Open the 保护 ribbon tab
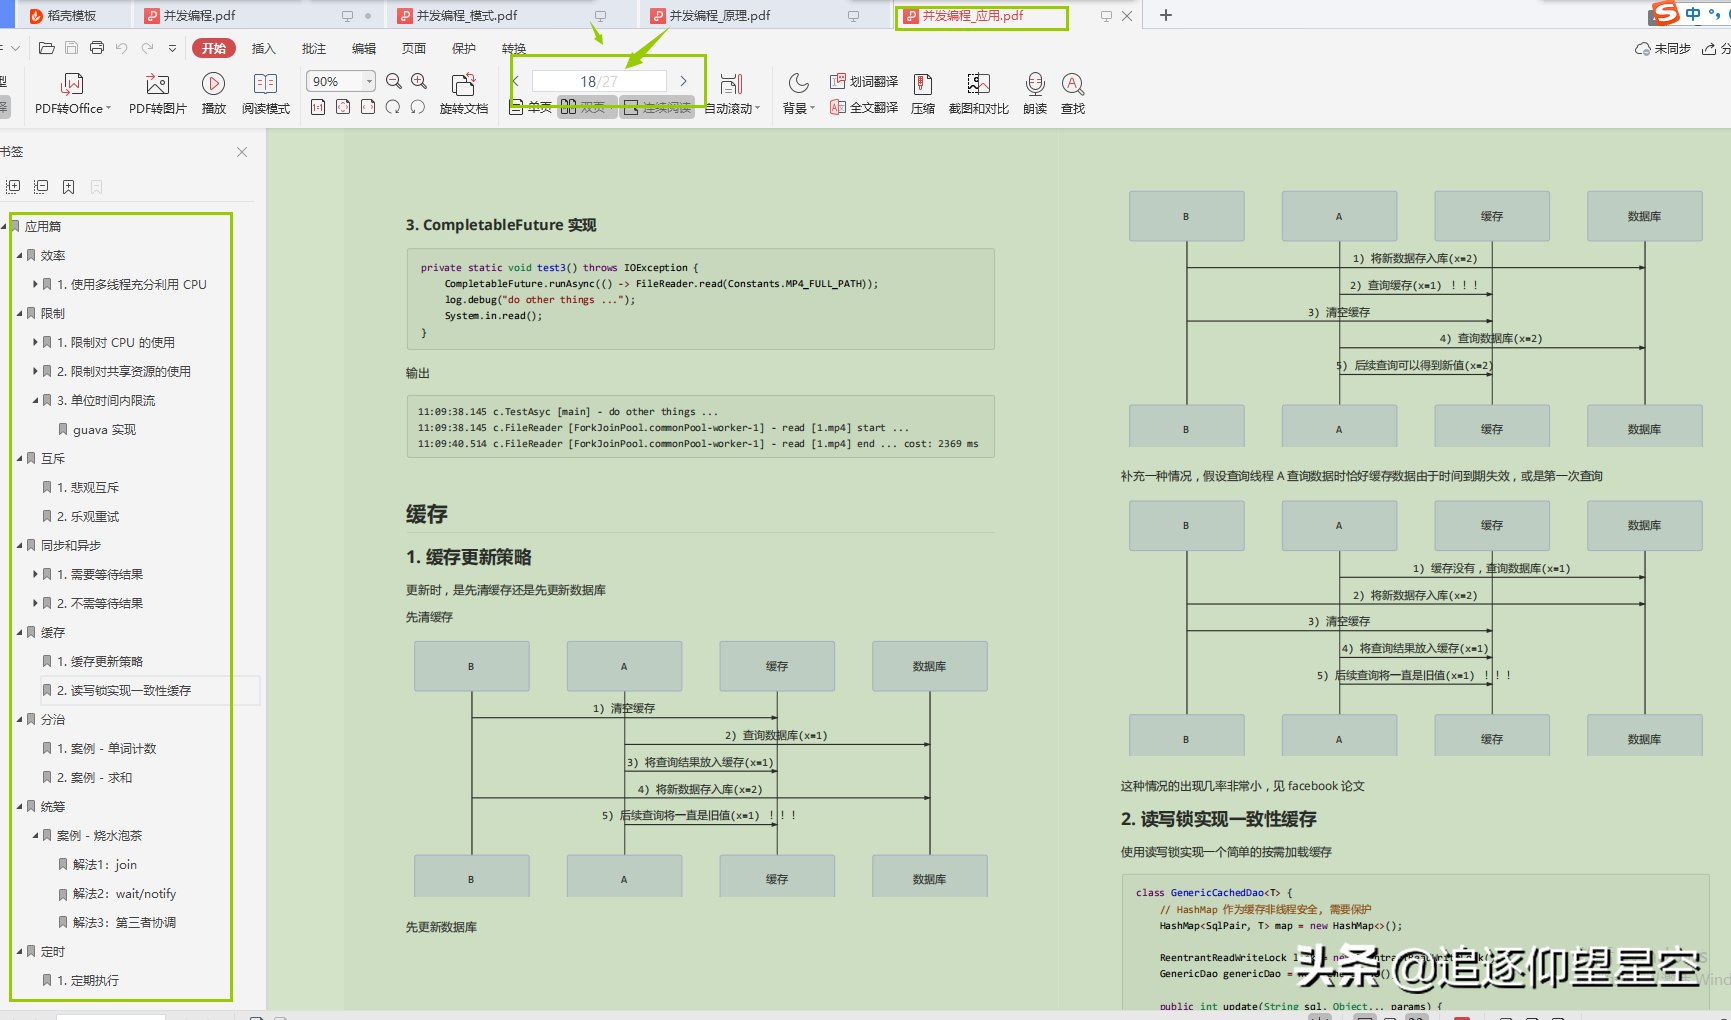The height and width of the screenshot is (1020, 1731). (x=463, y=48)
